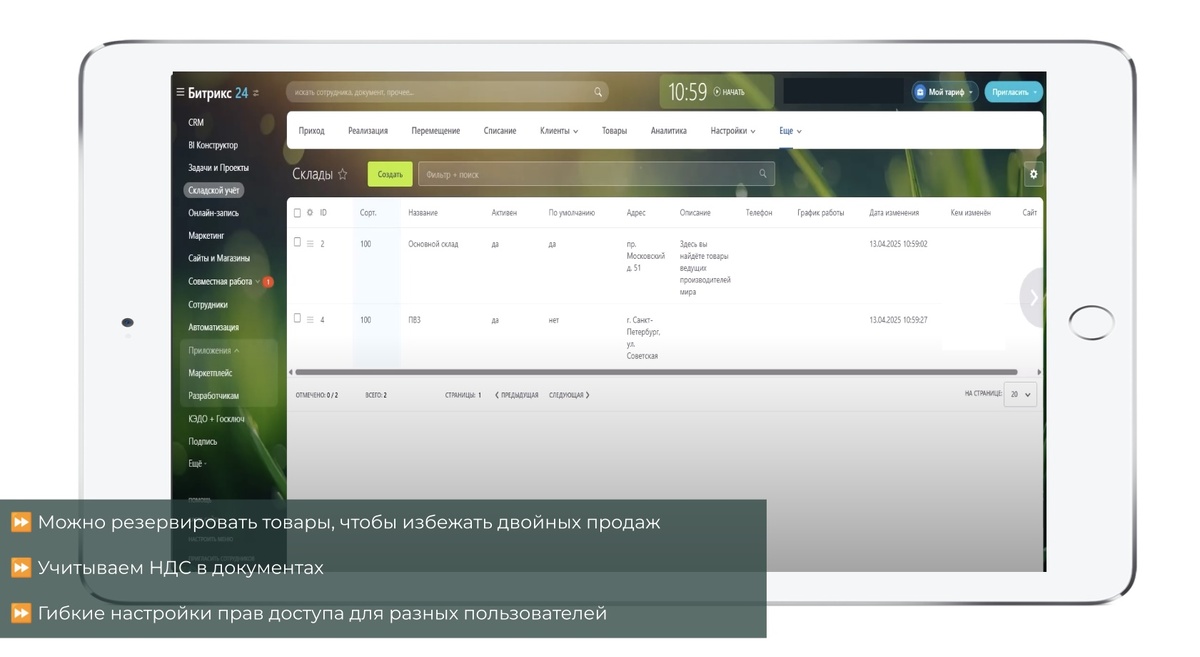
Task: Open the Приход tab
Action: (311, 131)
